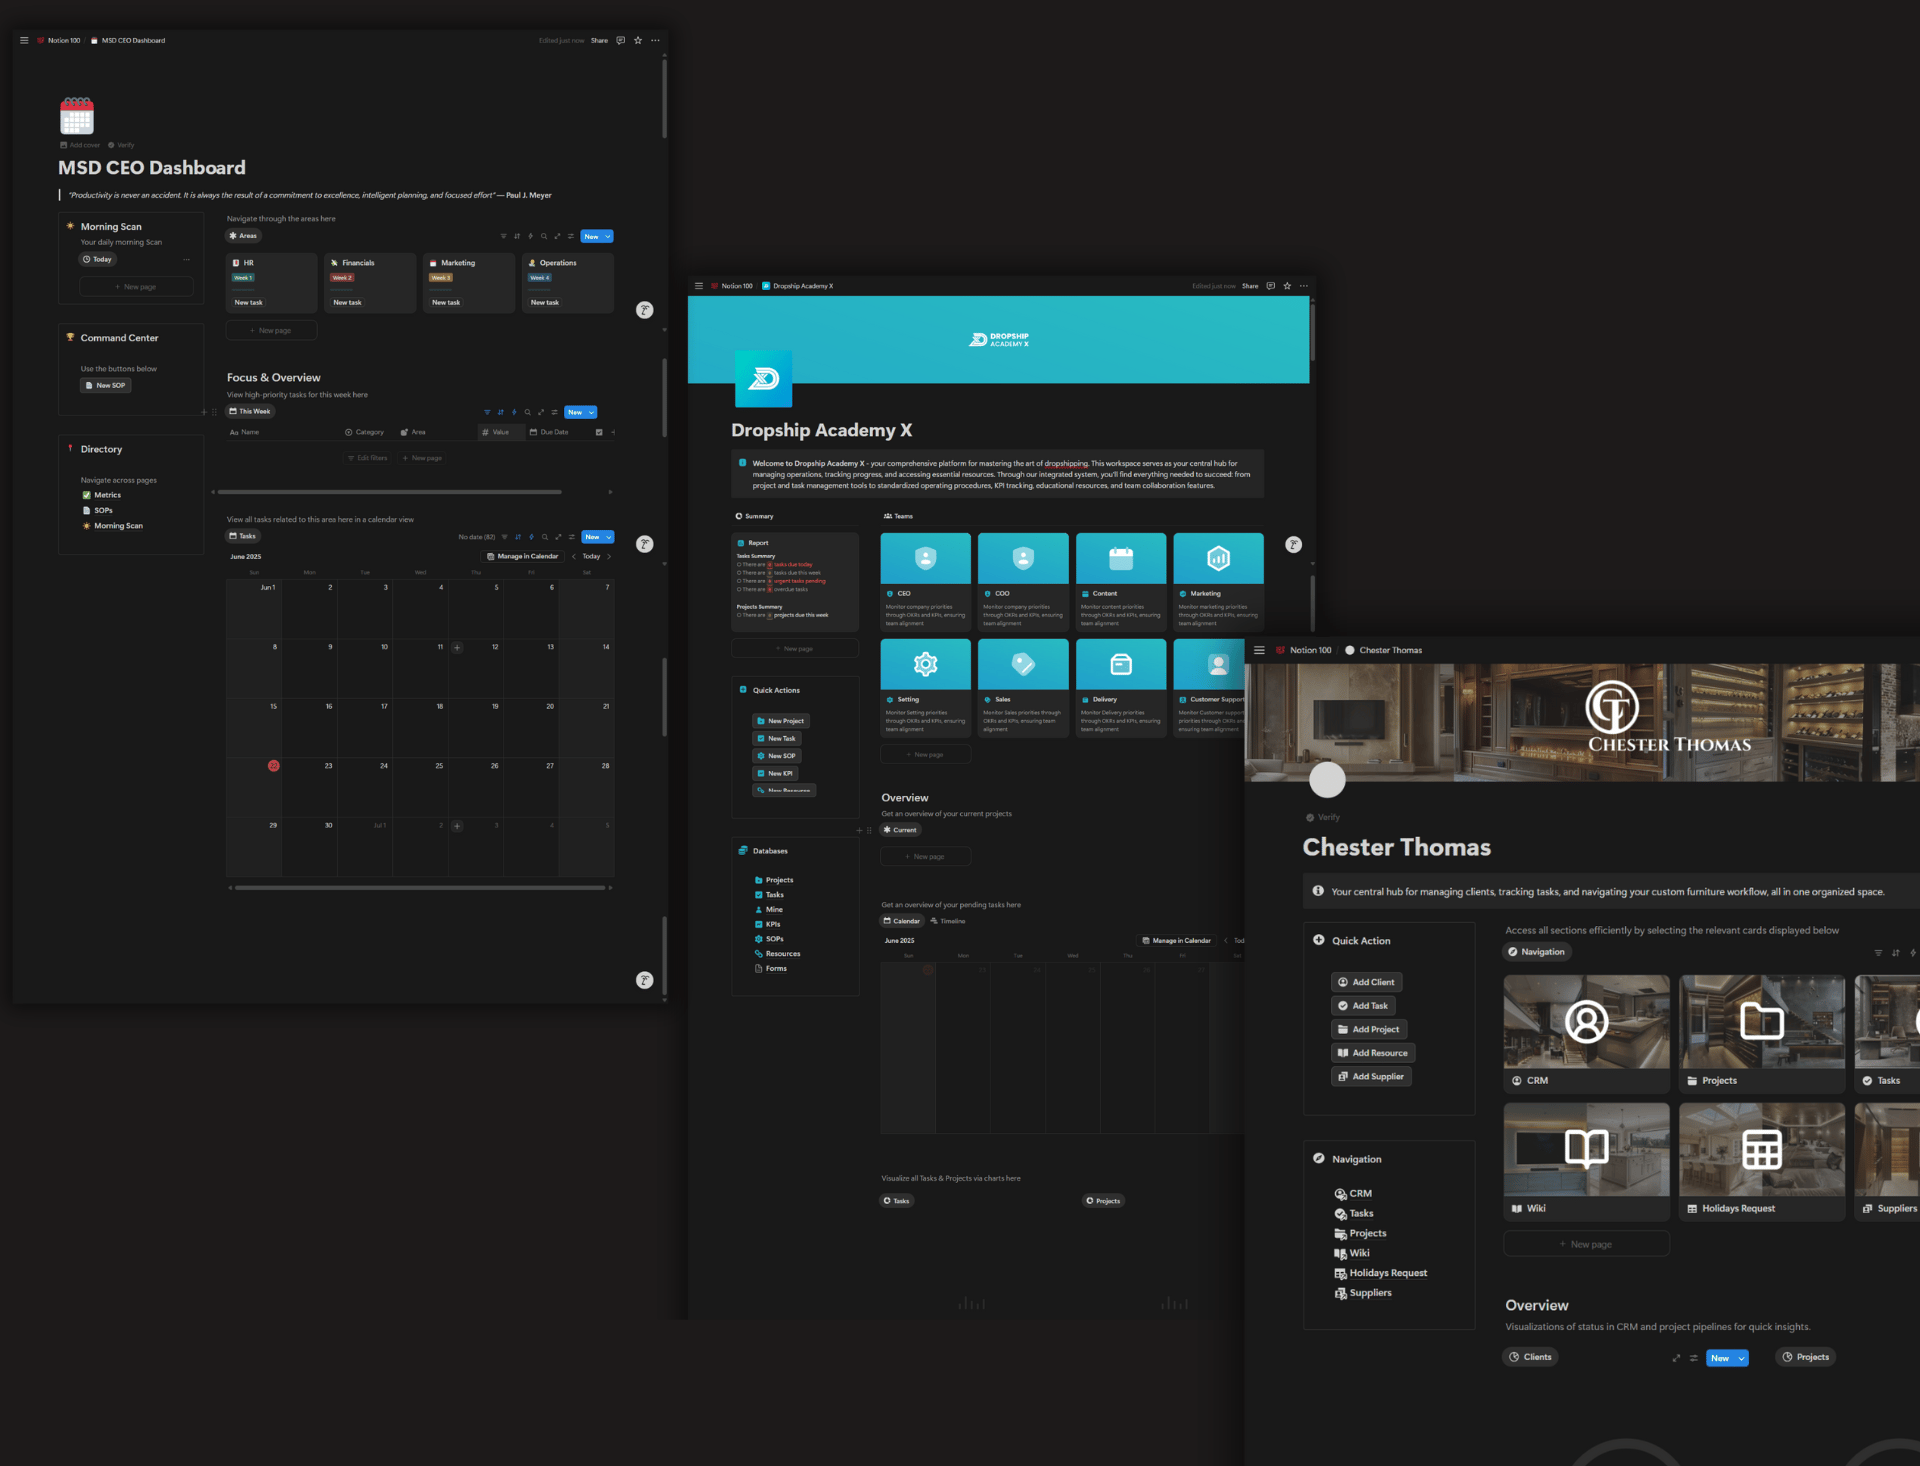Expand dropdown arrow on Chester Thomas New button

1742,1358
